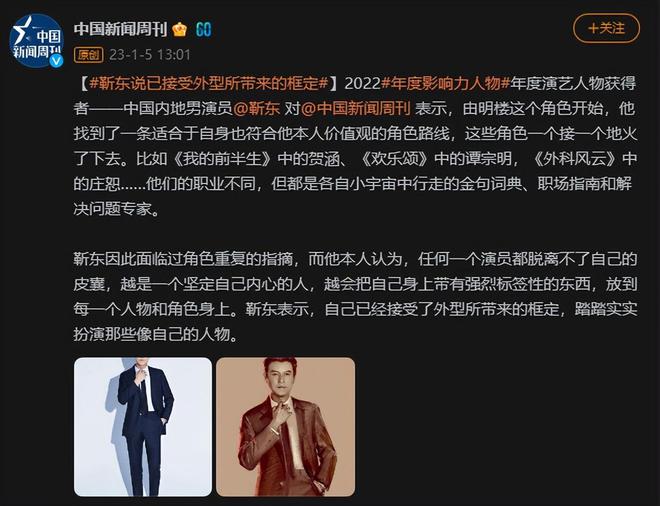
Task: Click the post timestamp 23-1-5 13:01
Action: (x=150, y=55)
